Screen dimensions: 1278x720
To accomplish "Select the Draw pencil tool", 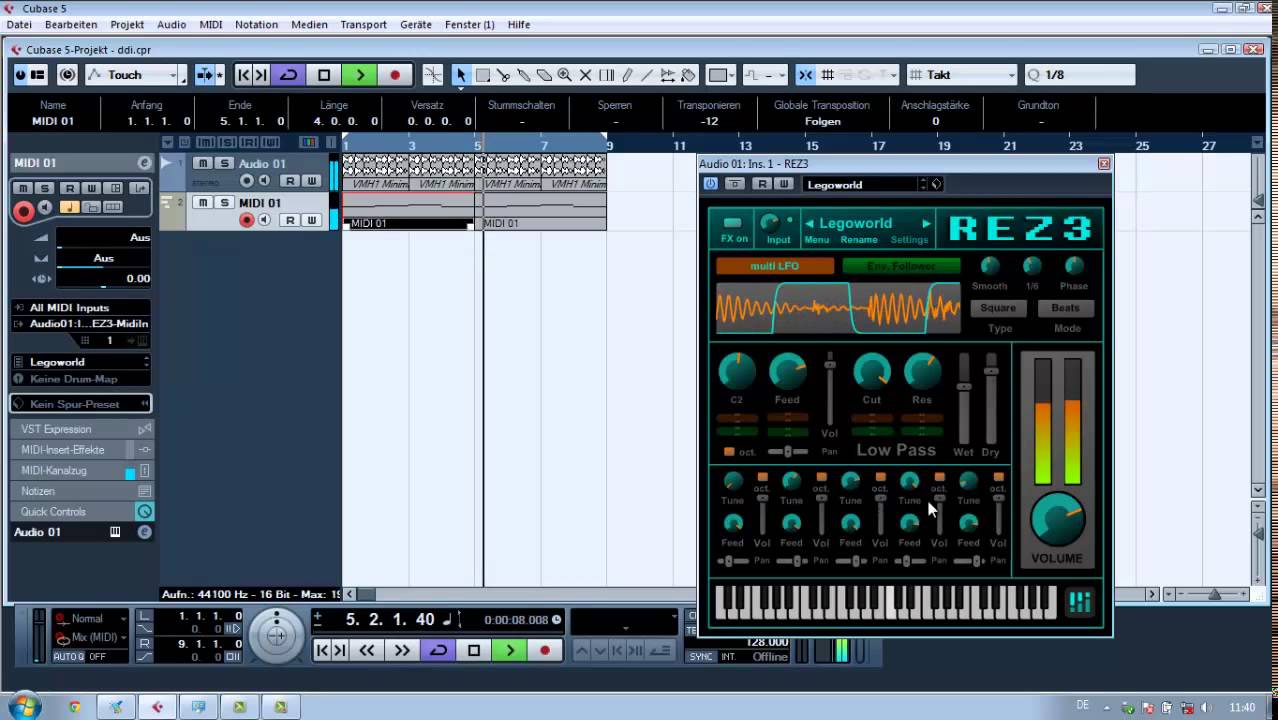I will click(x=627, y=75).
